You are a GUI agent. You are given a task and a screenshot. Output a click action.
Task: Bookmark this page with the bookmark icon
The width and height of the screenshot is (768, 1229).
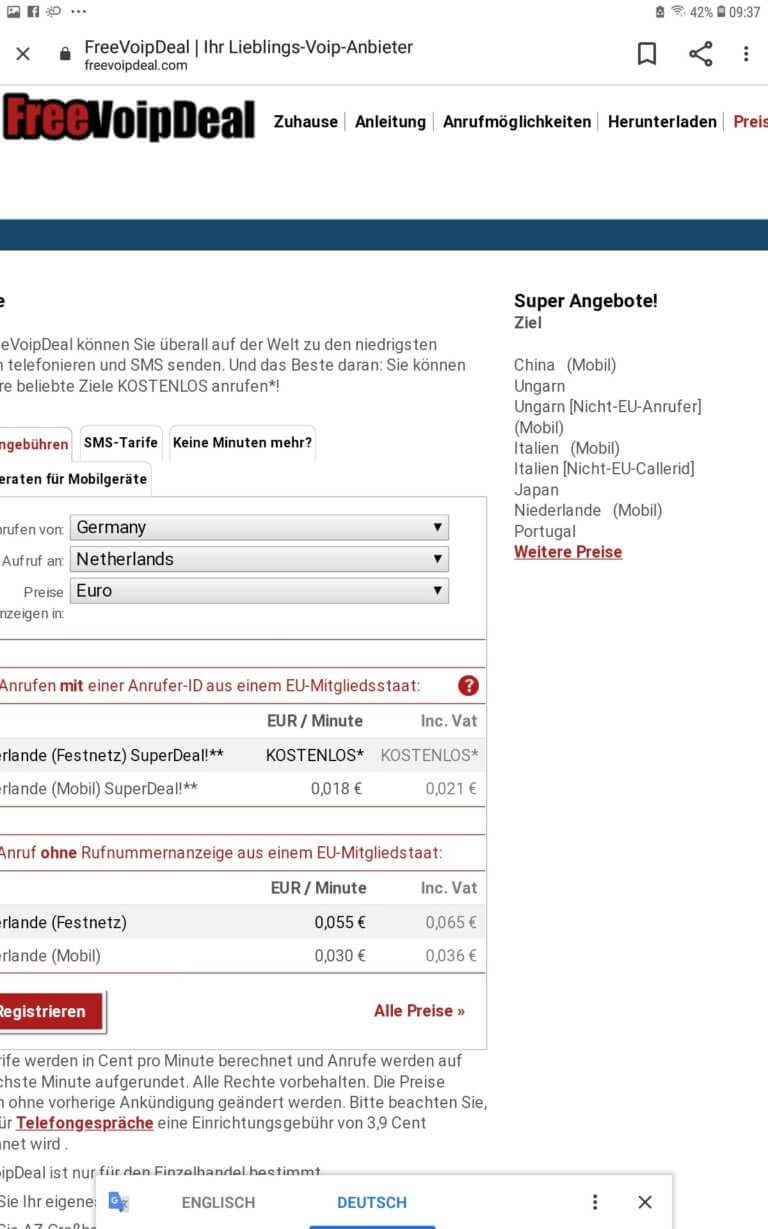[x=647, y=54]
